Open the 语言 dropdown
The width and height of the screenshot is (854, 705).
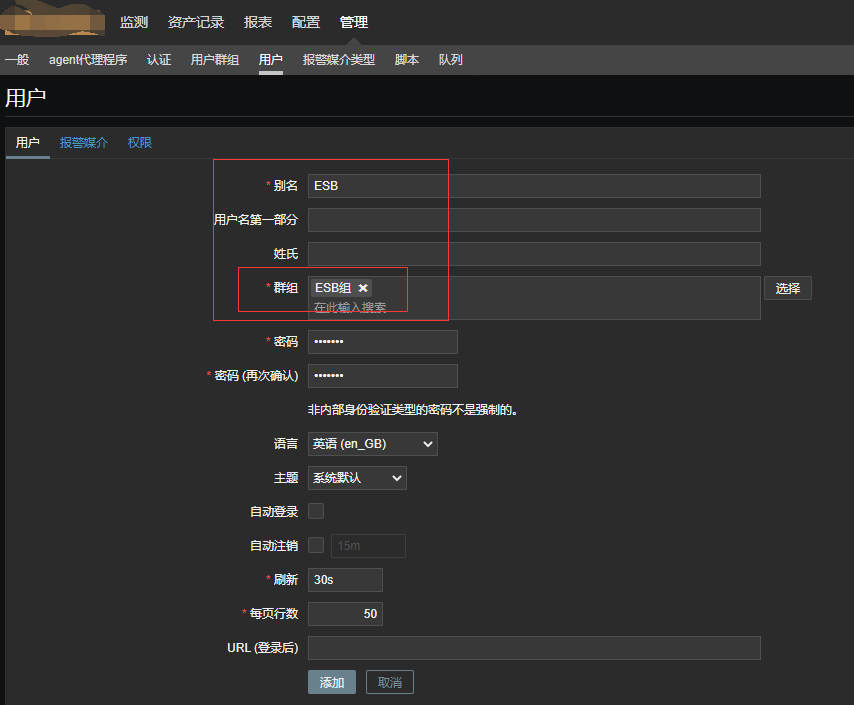(373, 444)
